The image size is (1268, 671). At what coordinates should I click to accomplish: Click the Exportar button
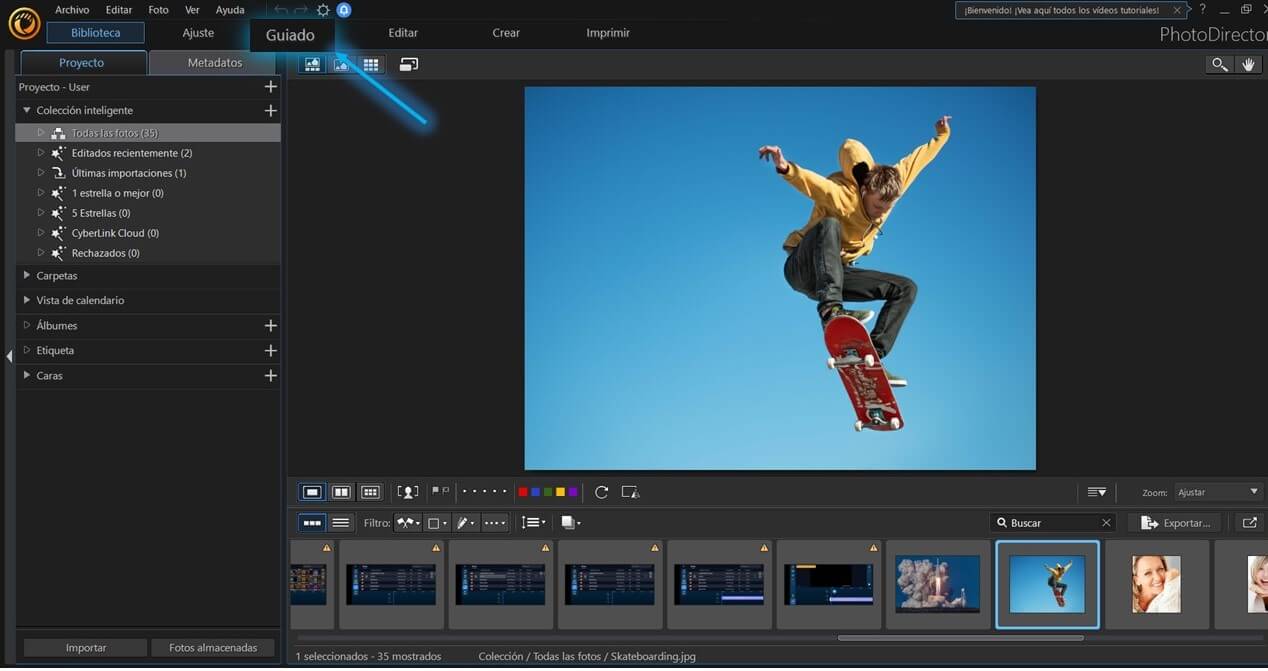click(1175, 522)
